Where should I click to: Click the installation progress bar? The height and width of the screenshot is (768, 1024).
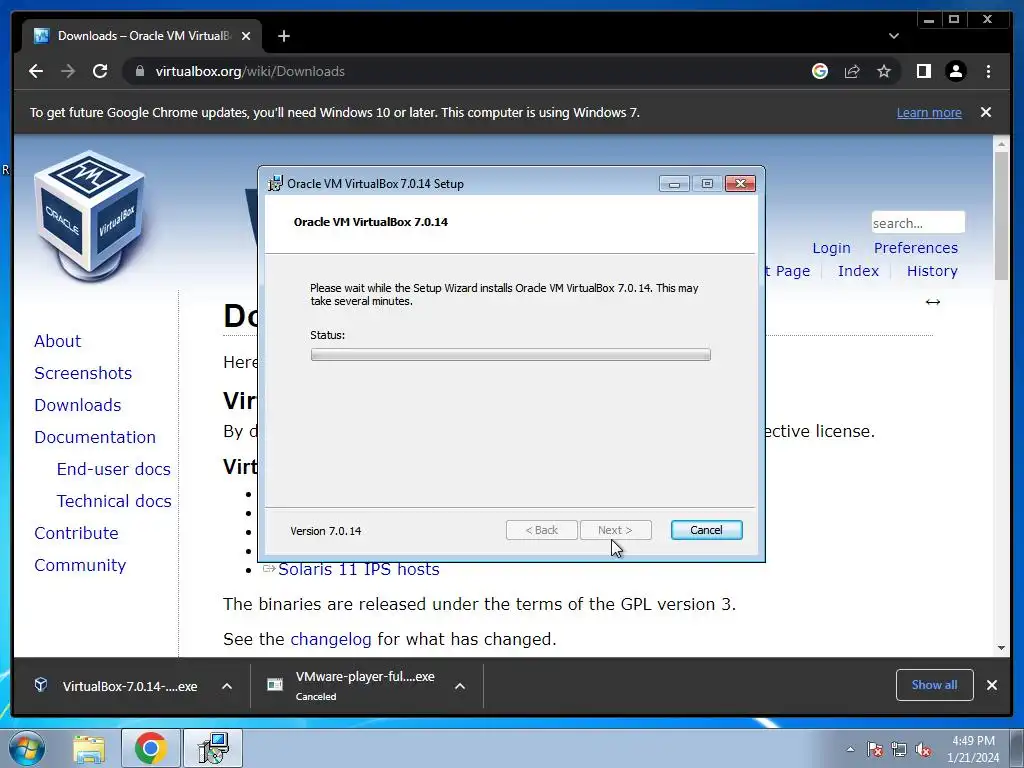click(511, 355)
